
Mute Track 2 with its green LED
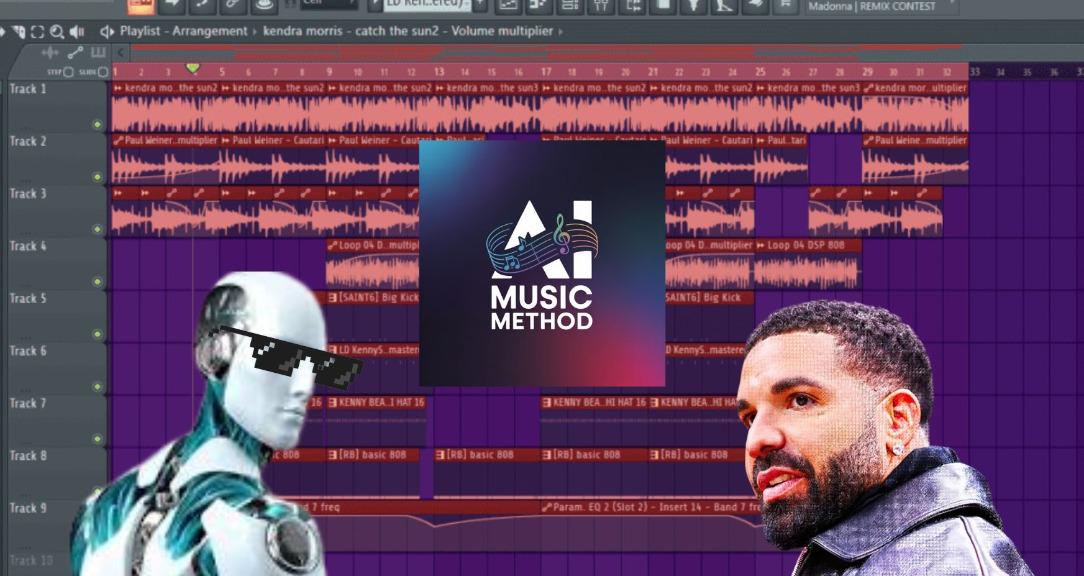click(x=97, y=177)
